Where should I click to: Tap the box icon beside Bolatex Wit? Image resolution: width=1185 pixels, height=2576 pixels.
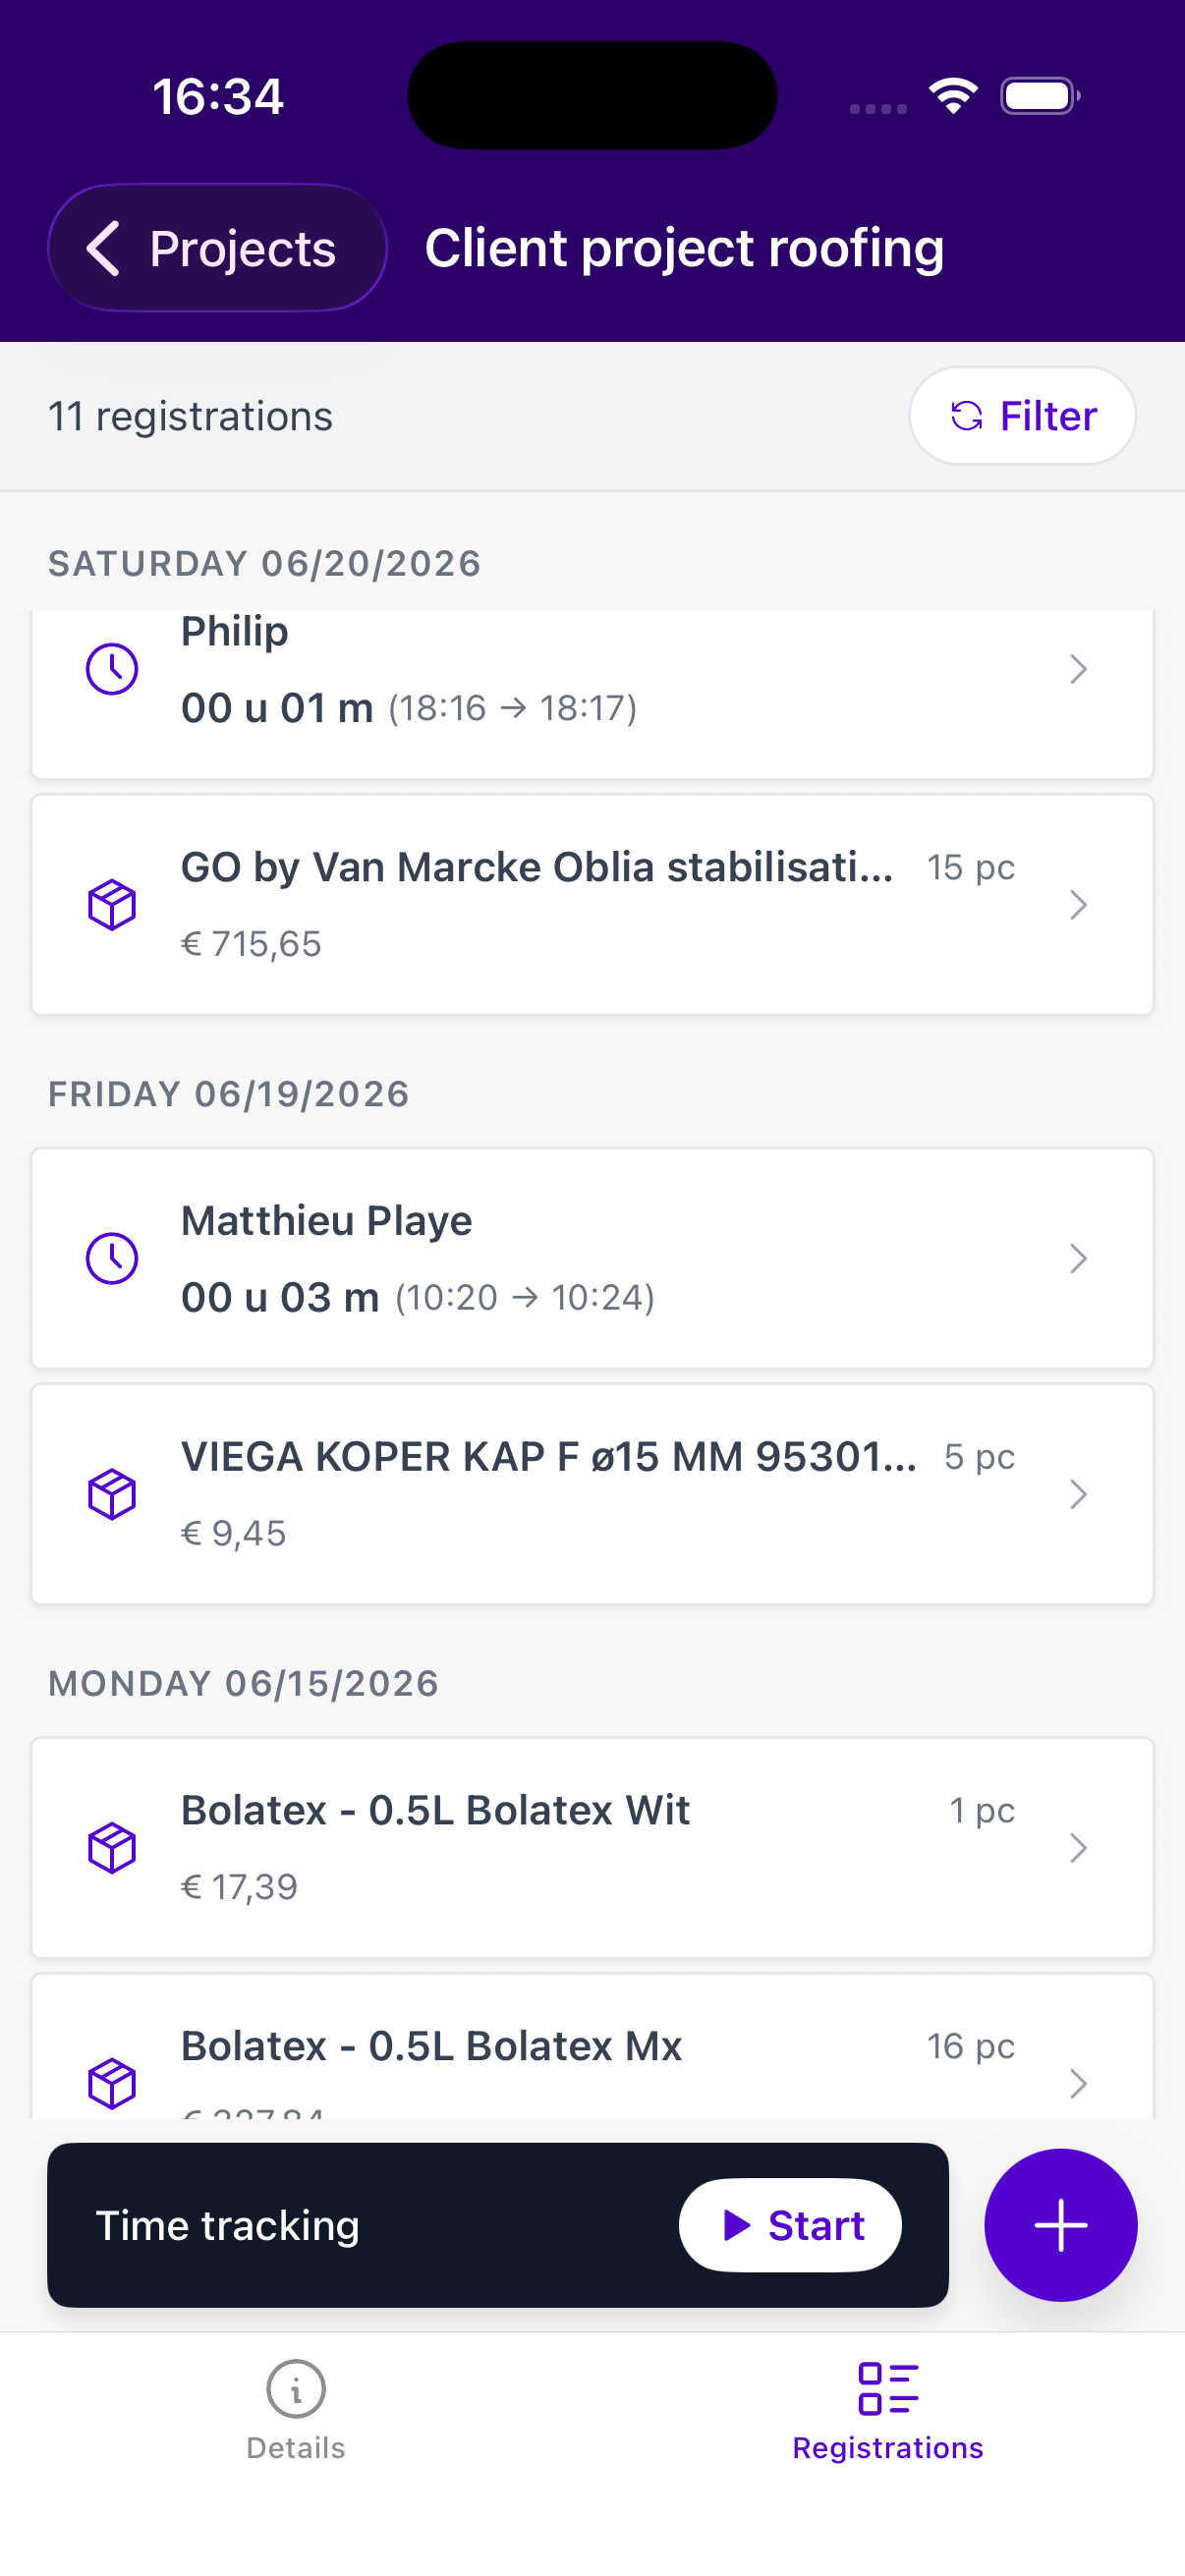click(x=112, y=1847)
